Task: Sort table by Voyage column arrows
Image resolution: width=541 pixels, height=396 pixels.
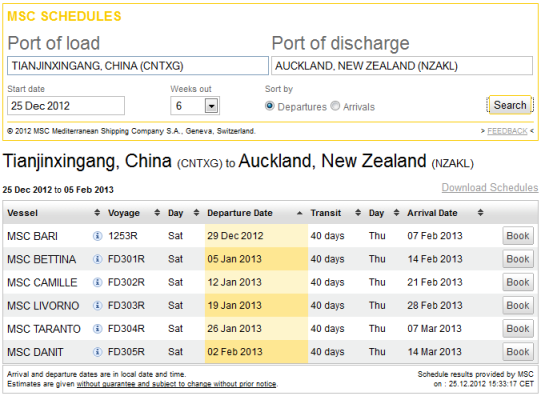Action: (157, 213)
